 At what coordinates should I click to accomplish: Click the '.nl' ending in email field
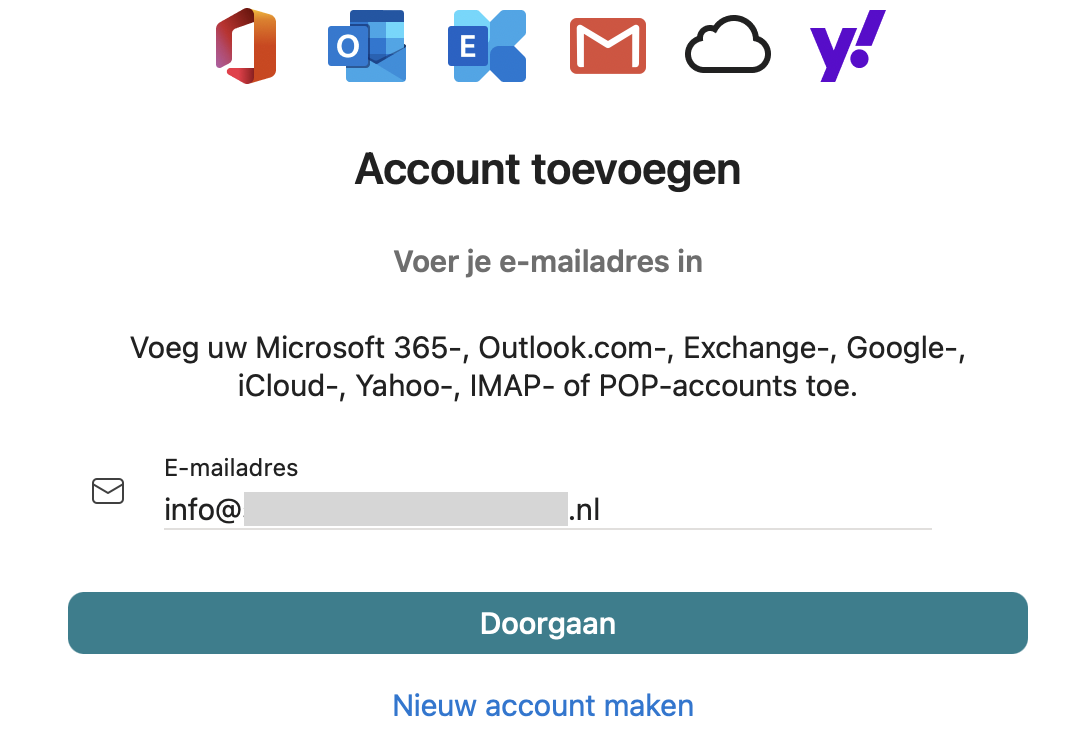point(585,511)
